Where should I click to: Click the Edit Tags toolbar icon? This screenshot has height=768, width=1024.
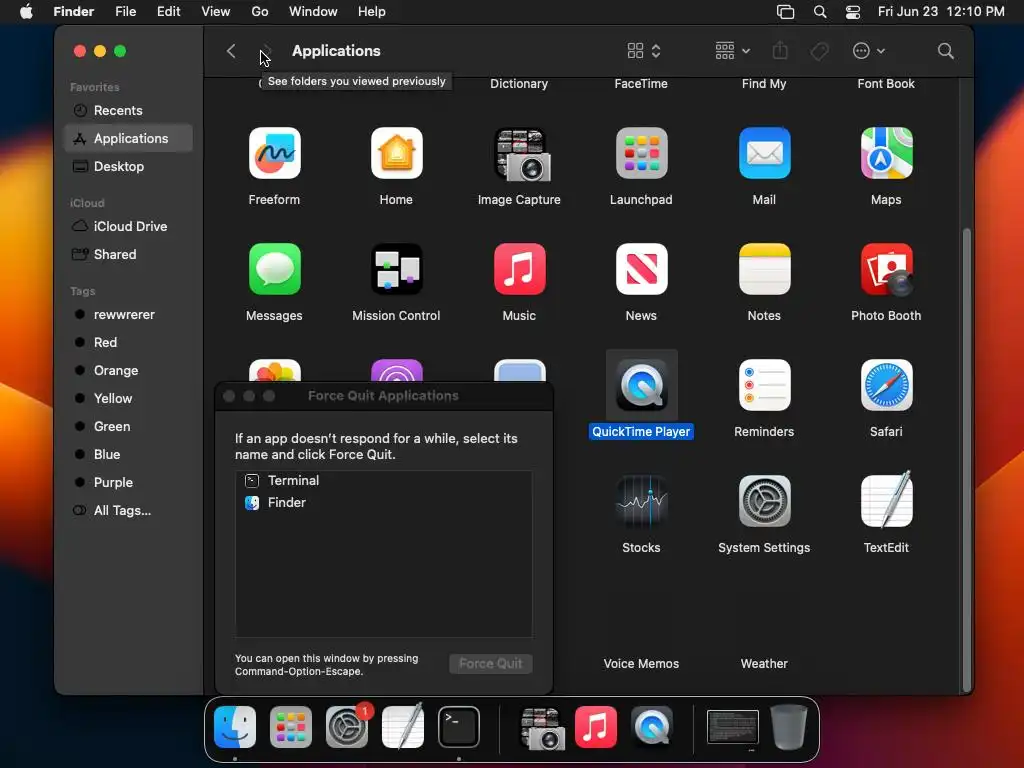click(x=820, y=51)
